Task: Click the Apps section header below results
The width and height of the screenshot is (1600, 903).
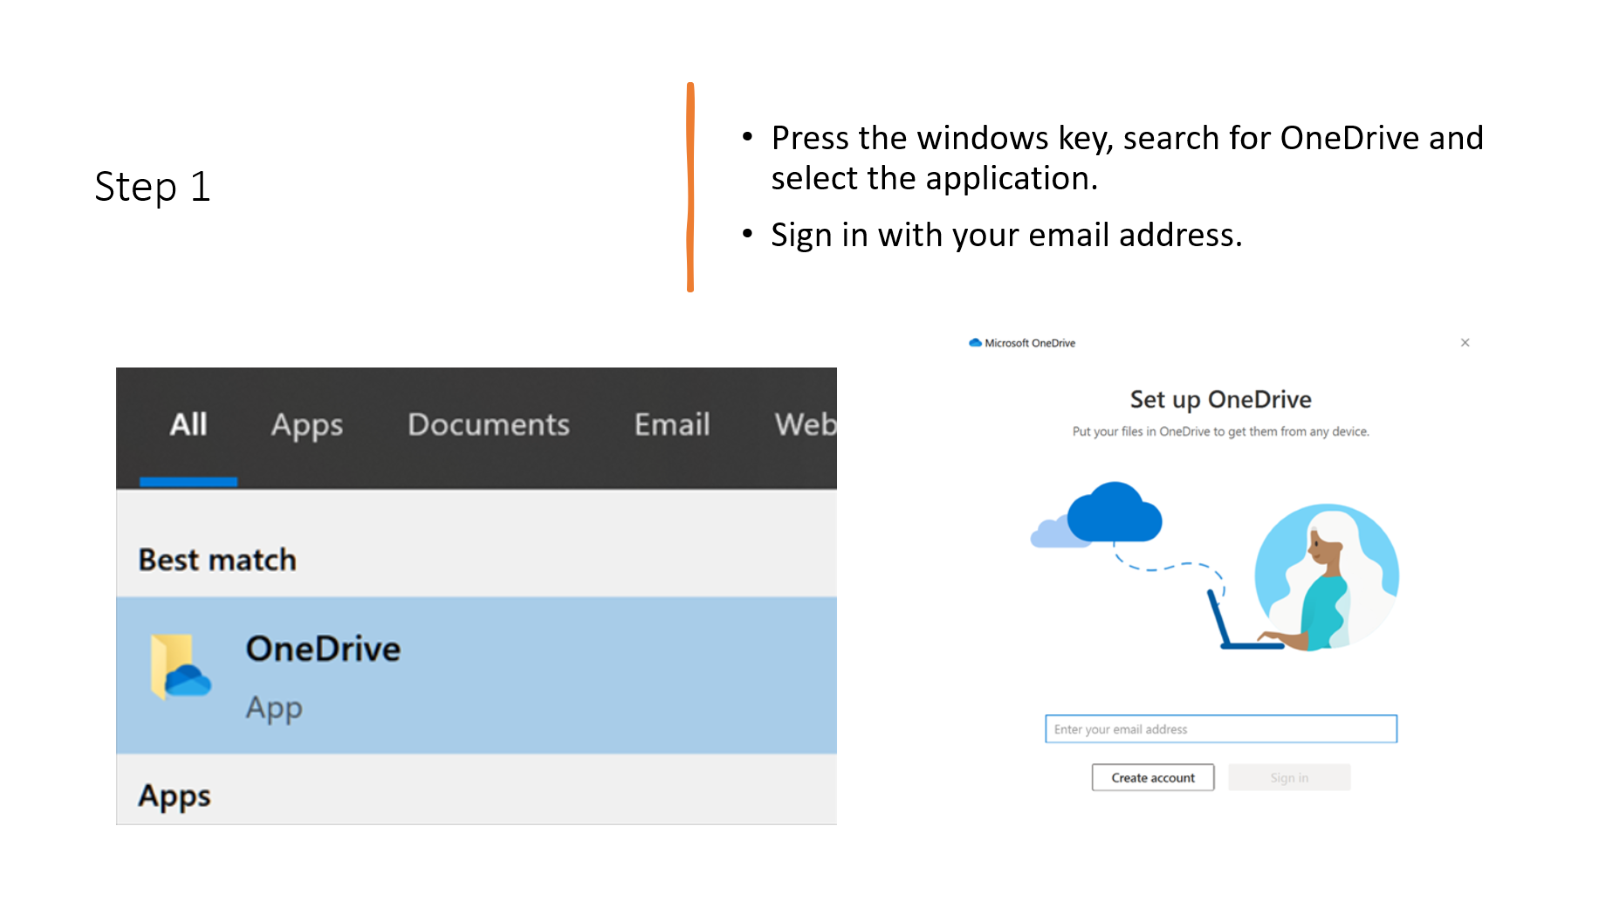Action: pyautogui.click(x=175, y=796)
